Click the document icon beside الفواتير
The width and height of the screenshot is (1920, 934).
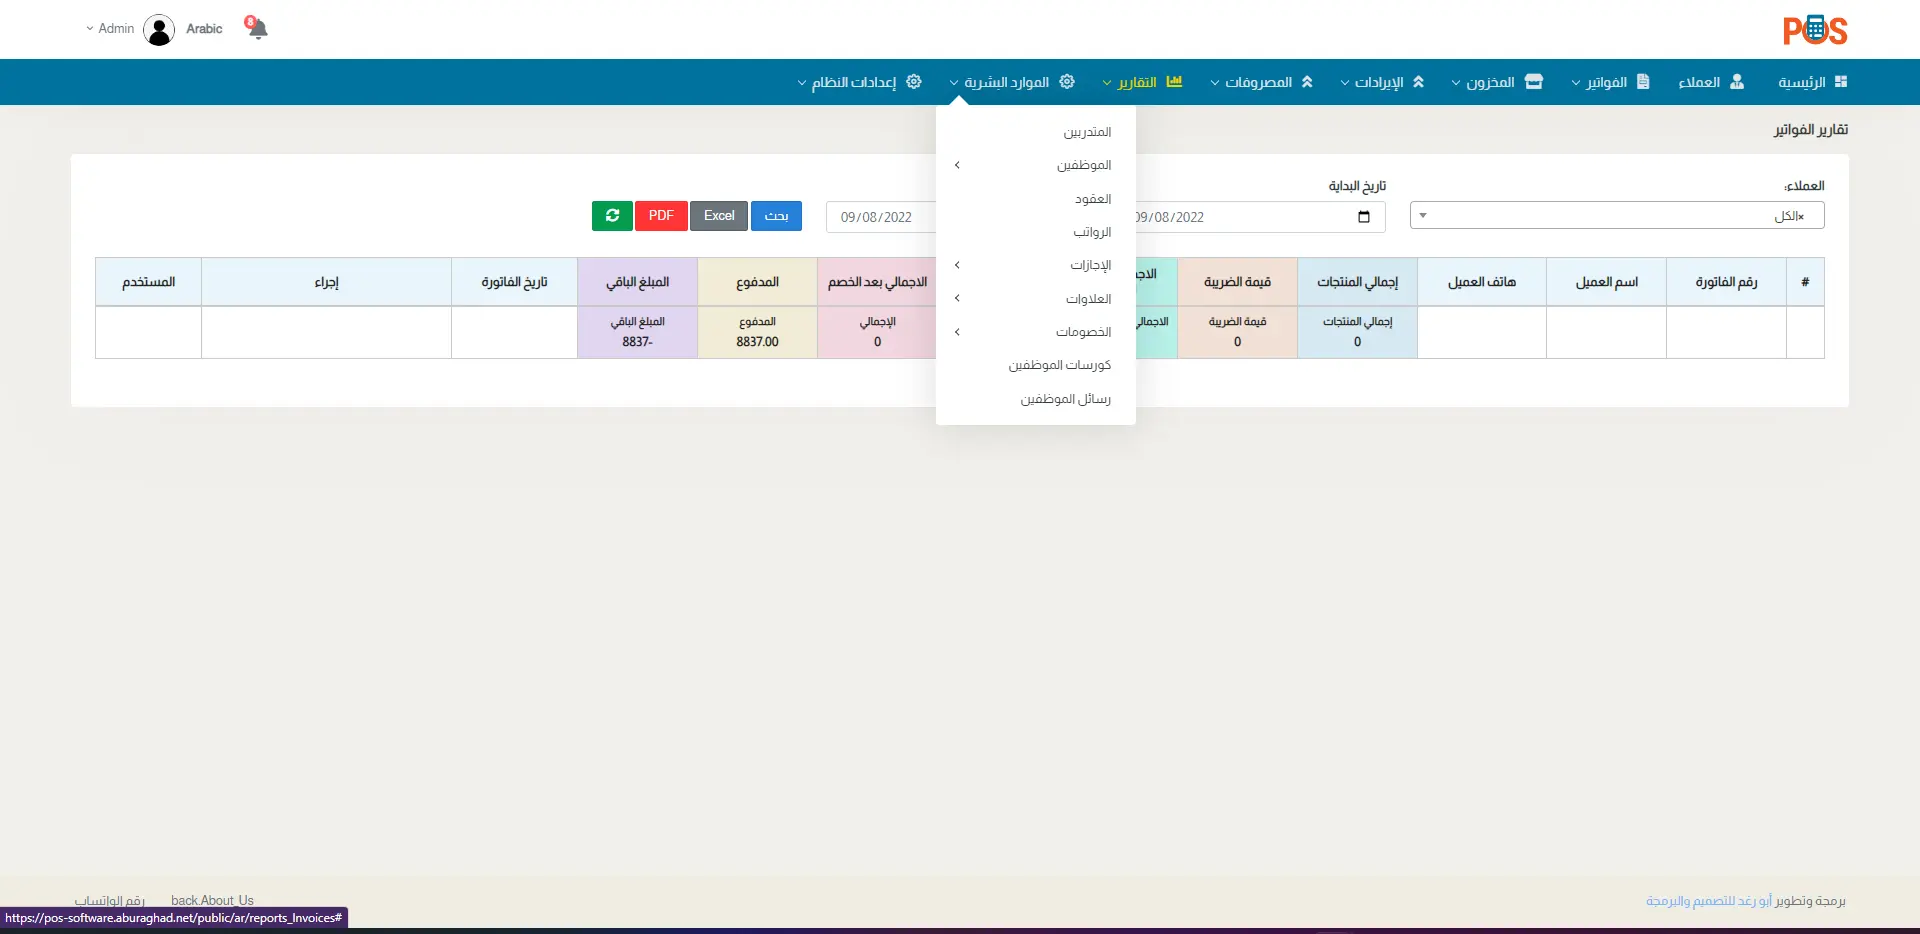point(1643,82)
